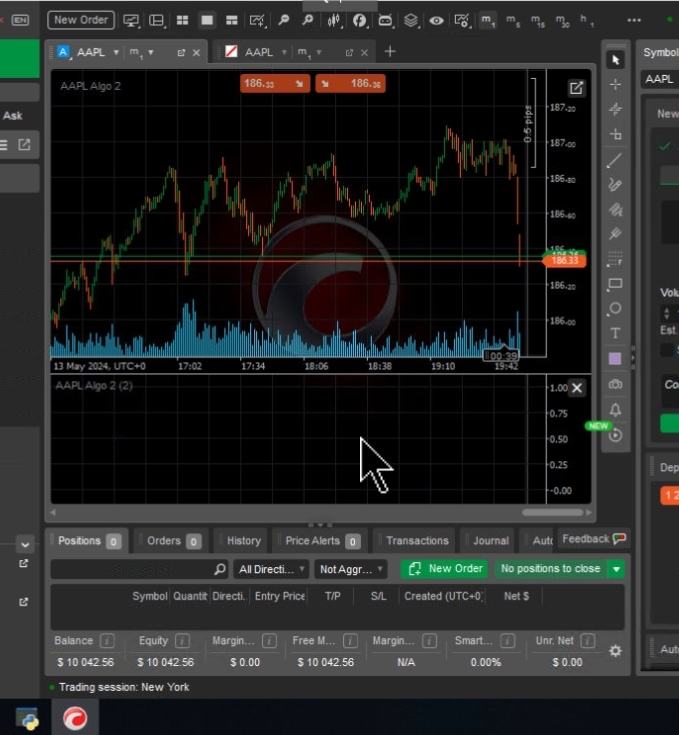Click the chart horizontal scrollbar thumb
Viewport: 679px width, 735px height.
tap(552, 512)
